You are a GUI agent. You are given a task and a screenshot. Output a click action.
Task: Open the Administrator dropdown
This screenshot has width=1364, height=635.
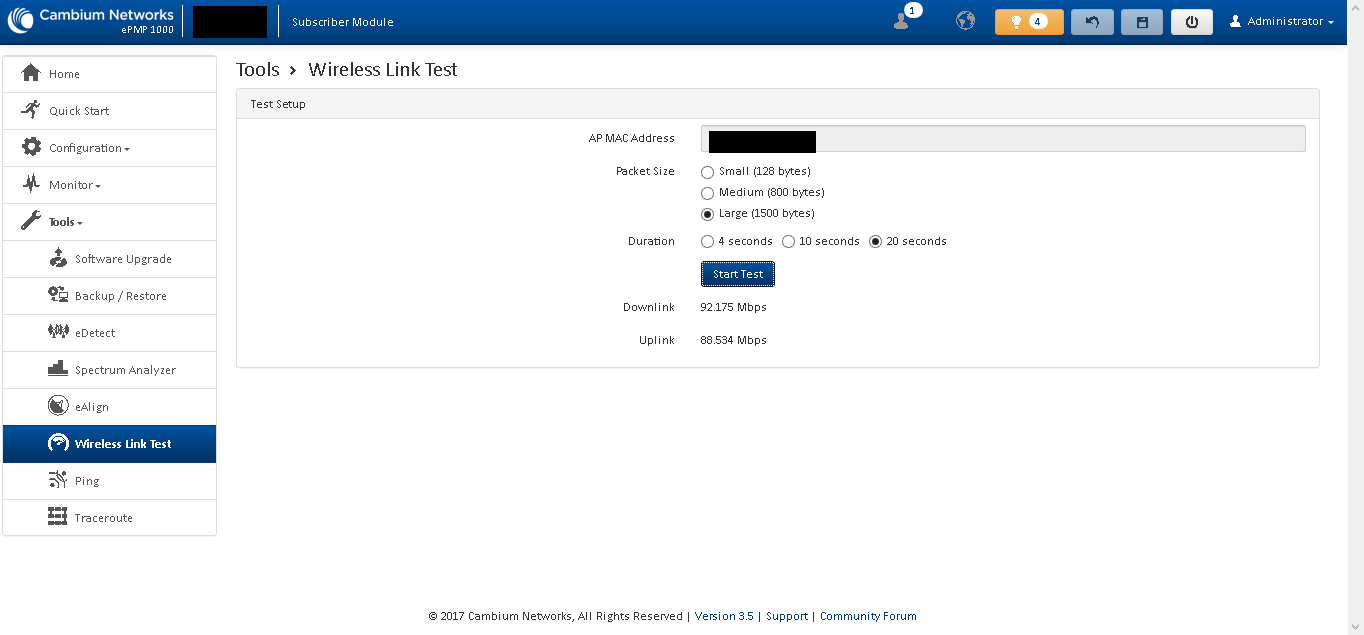1282,22
